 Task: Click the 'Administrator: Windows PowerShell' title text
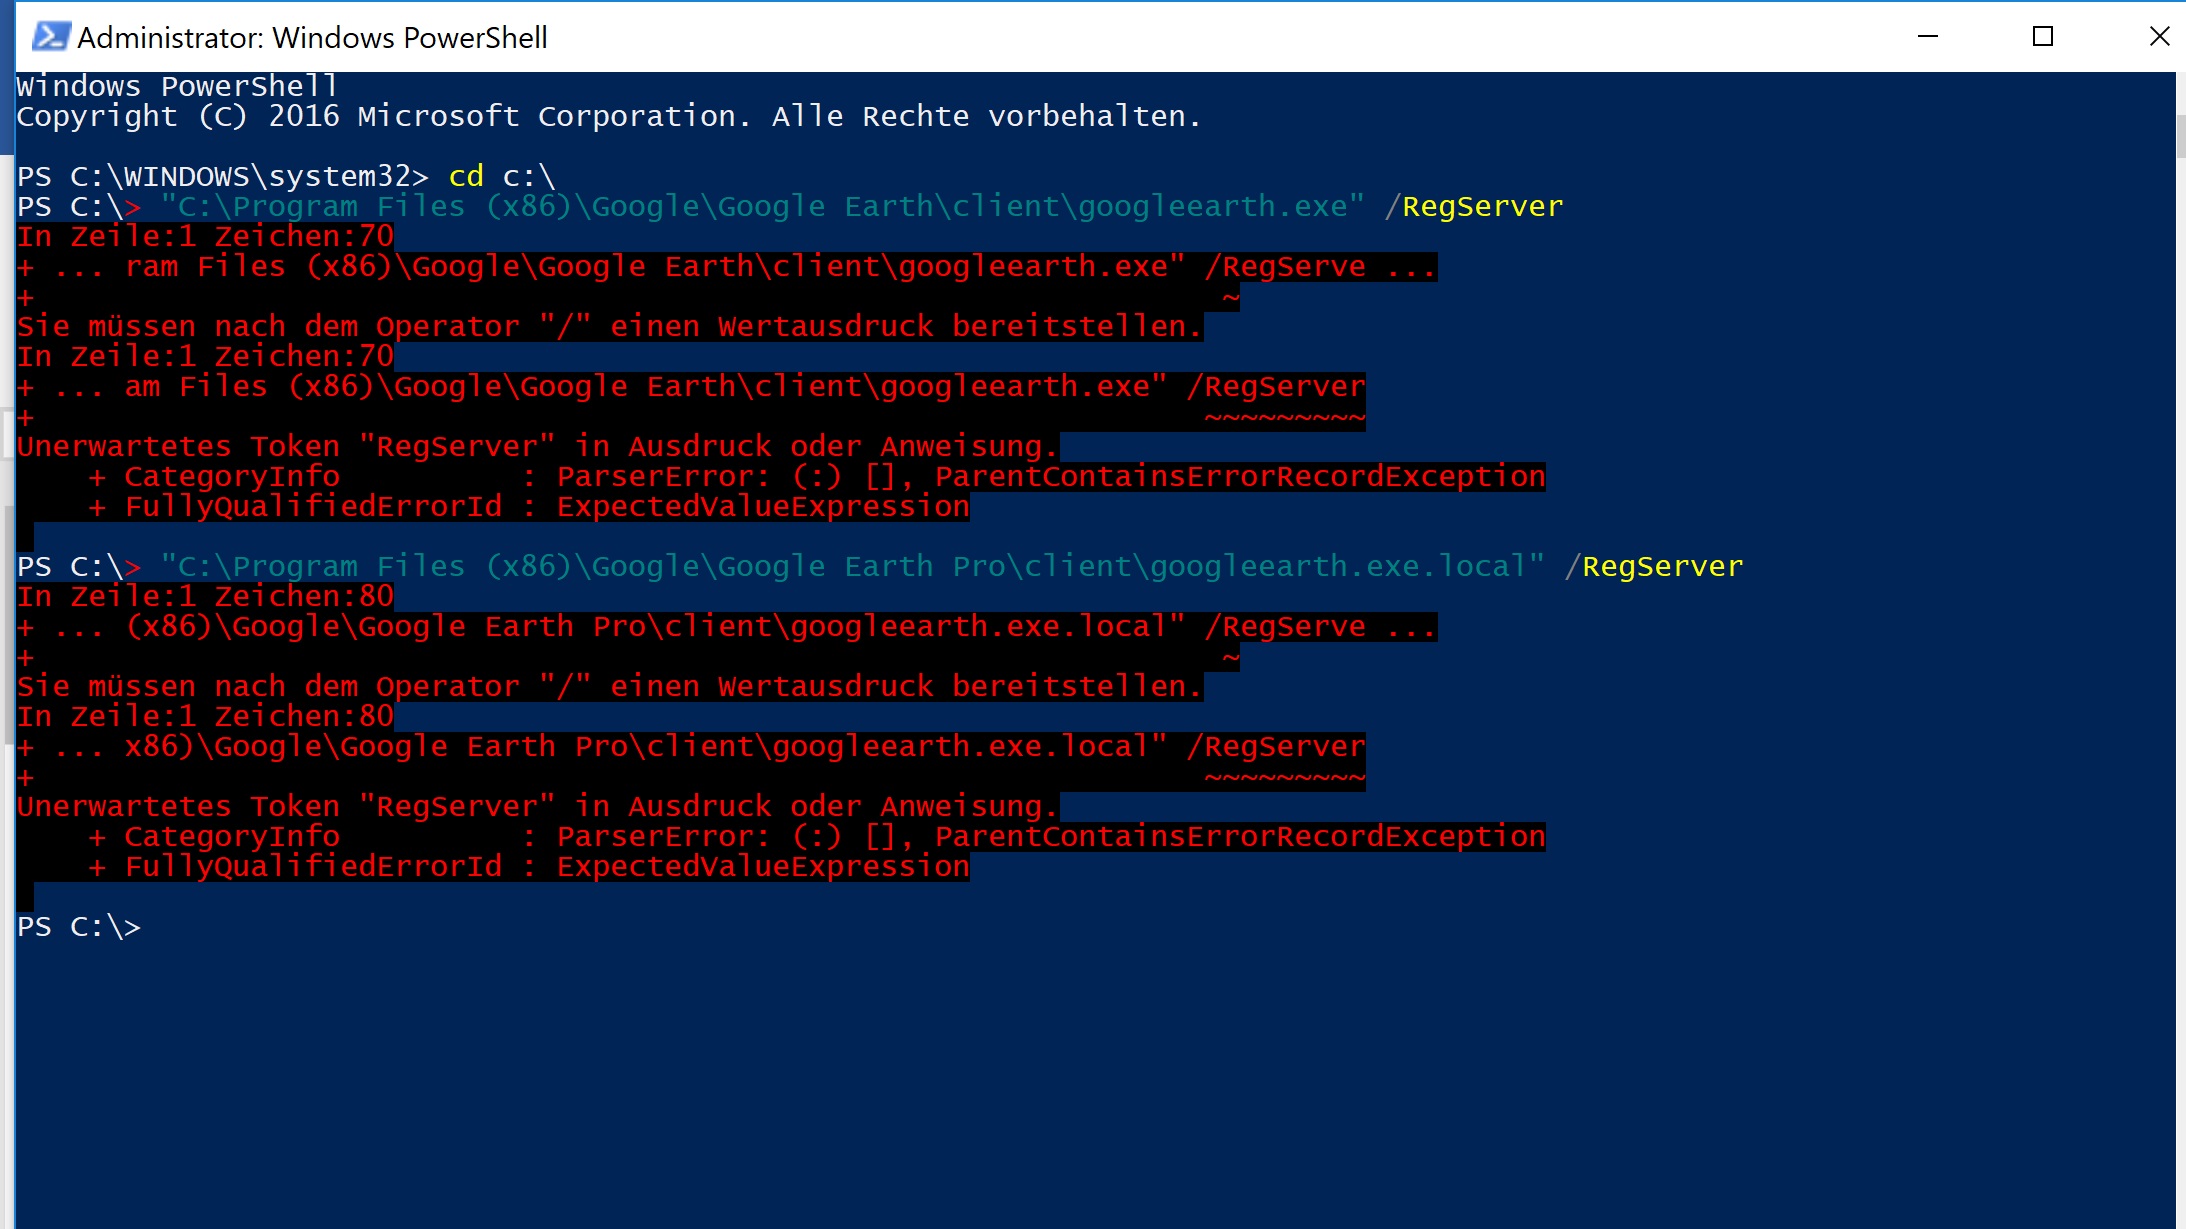pos(312,38)
